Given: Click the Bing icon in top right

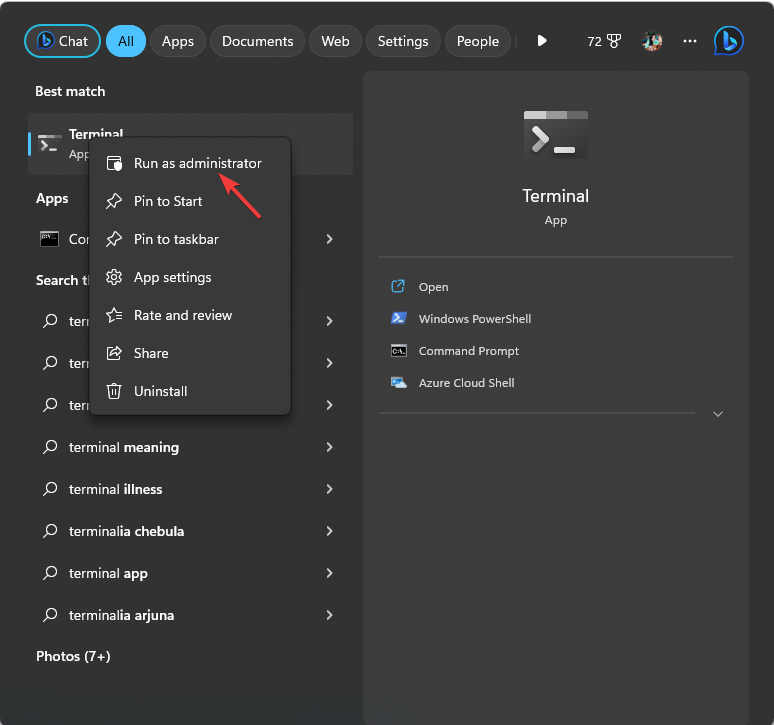Looking at the screenshot, I should (x=728, y=41).
